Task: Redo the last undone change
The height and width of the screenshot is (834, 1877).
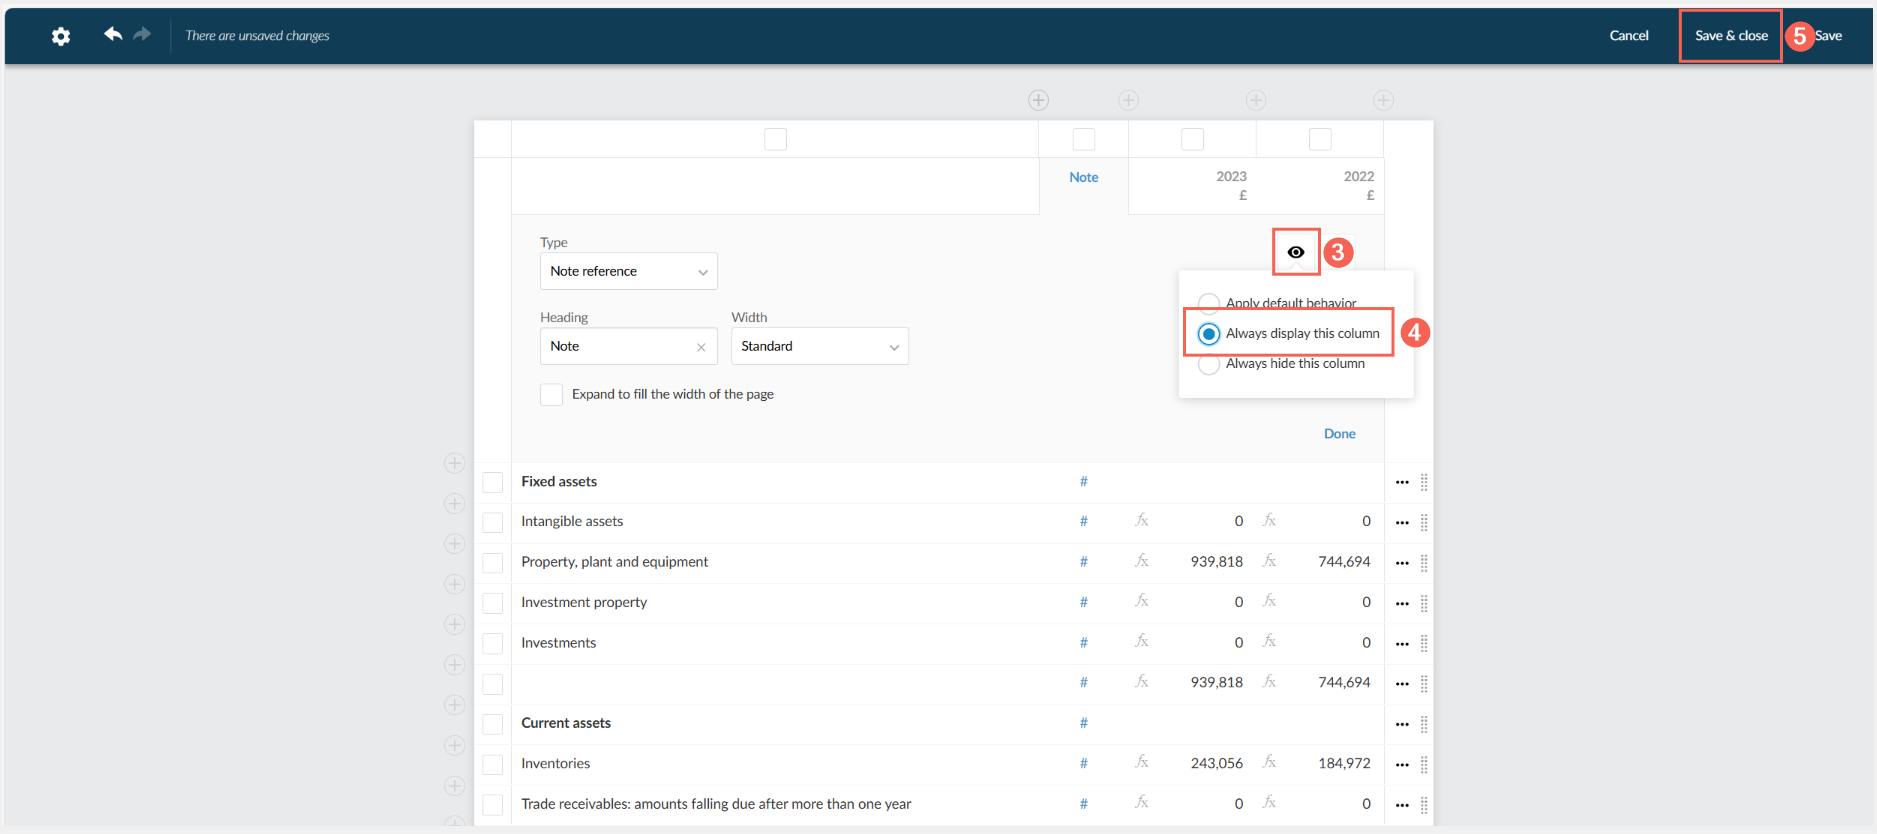Action: click(142, 34)
